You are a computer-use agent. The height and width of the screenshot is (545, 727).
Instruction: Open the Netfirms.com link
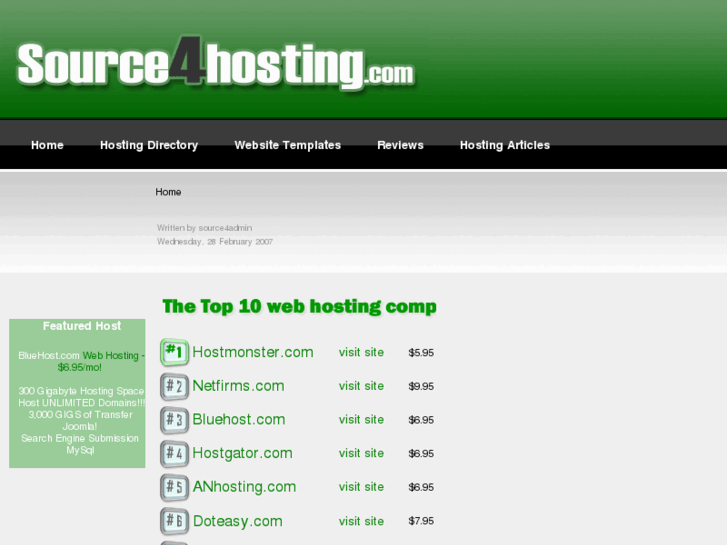[238, 386]
